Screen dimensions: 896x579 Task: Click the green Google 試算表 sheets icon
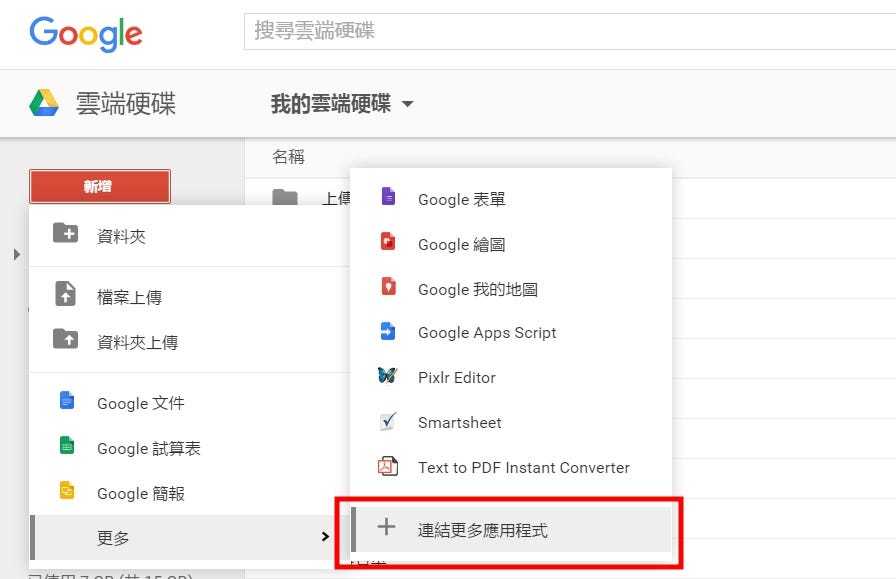click(67, 445)
